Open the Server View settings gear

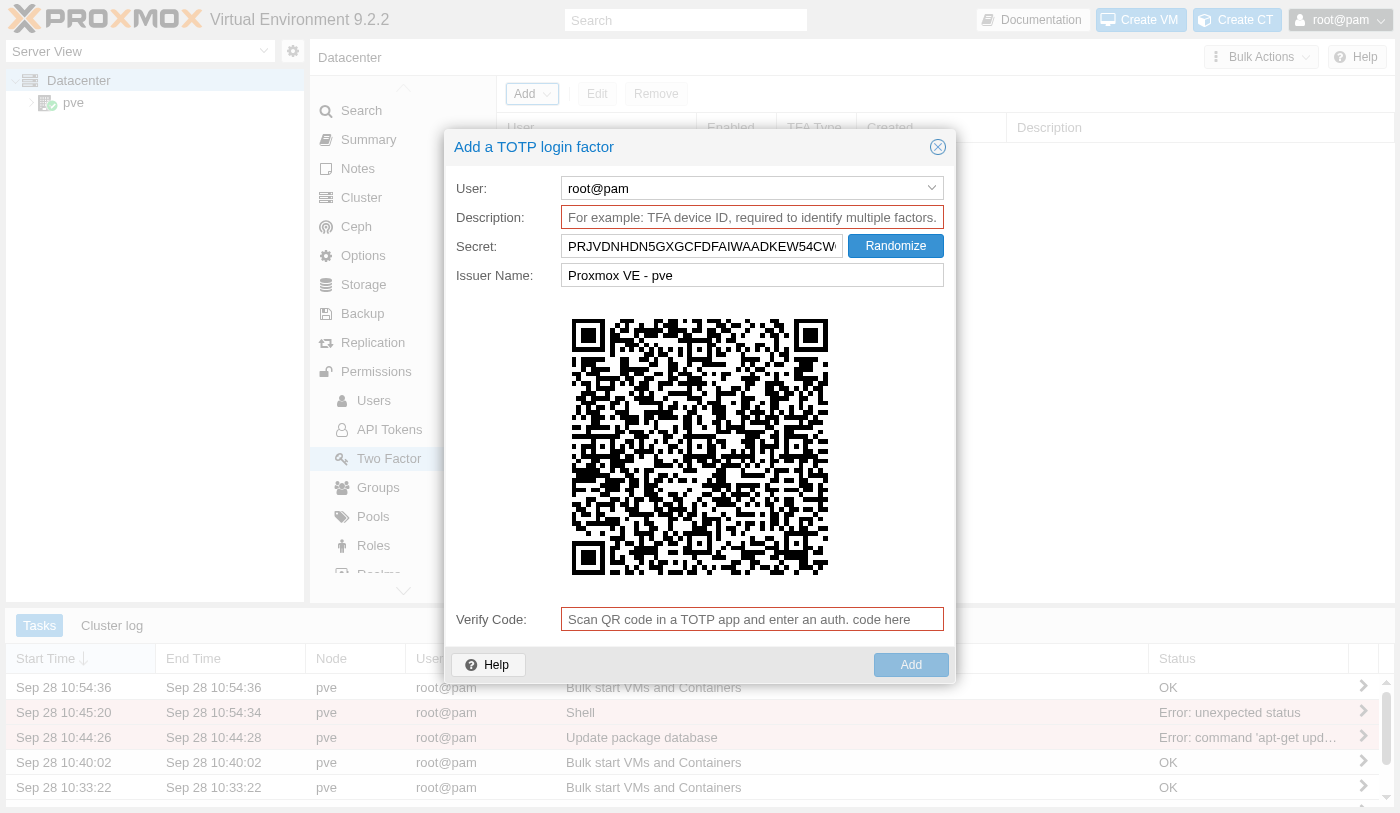coord(292,51)
